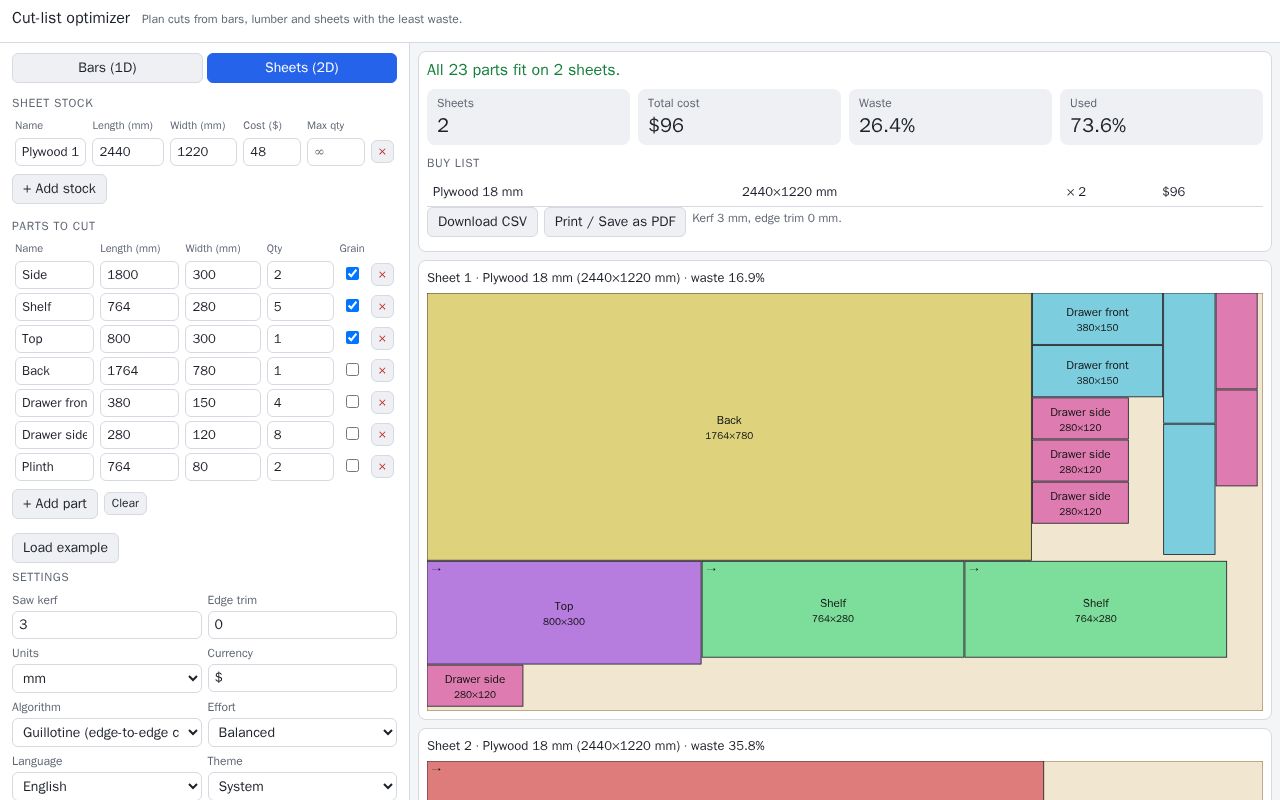Click the Edge trim input field
Viewport: 1280px width, 800px height.
pyautogui.click(x=302, y=625)
